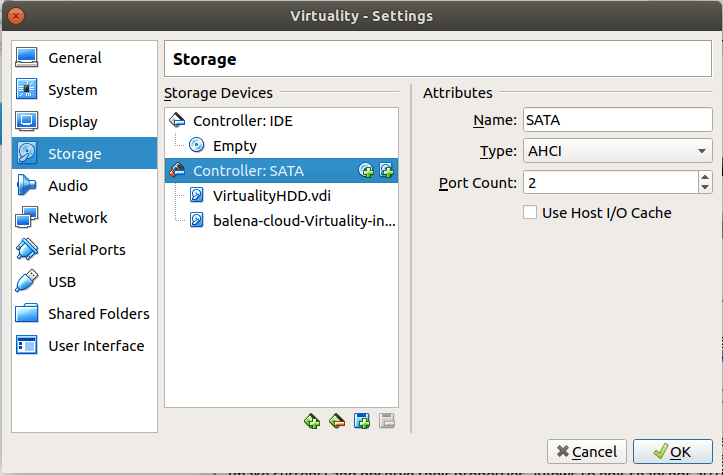Screen dimensions: 723x475
Task: Click the Display screen icon
Action: 26,121
